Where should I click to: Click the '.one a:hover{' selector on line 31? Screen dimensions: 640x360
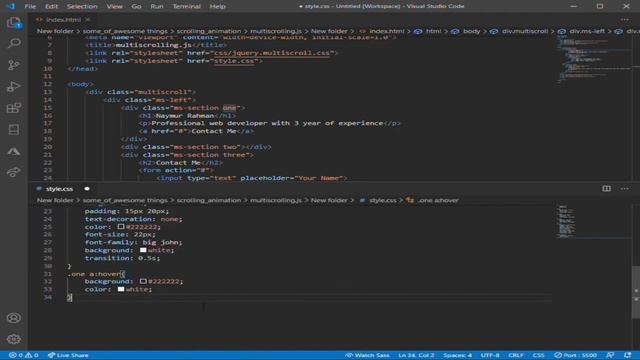point(96,273)
